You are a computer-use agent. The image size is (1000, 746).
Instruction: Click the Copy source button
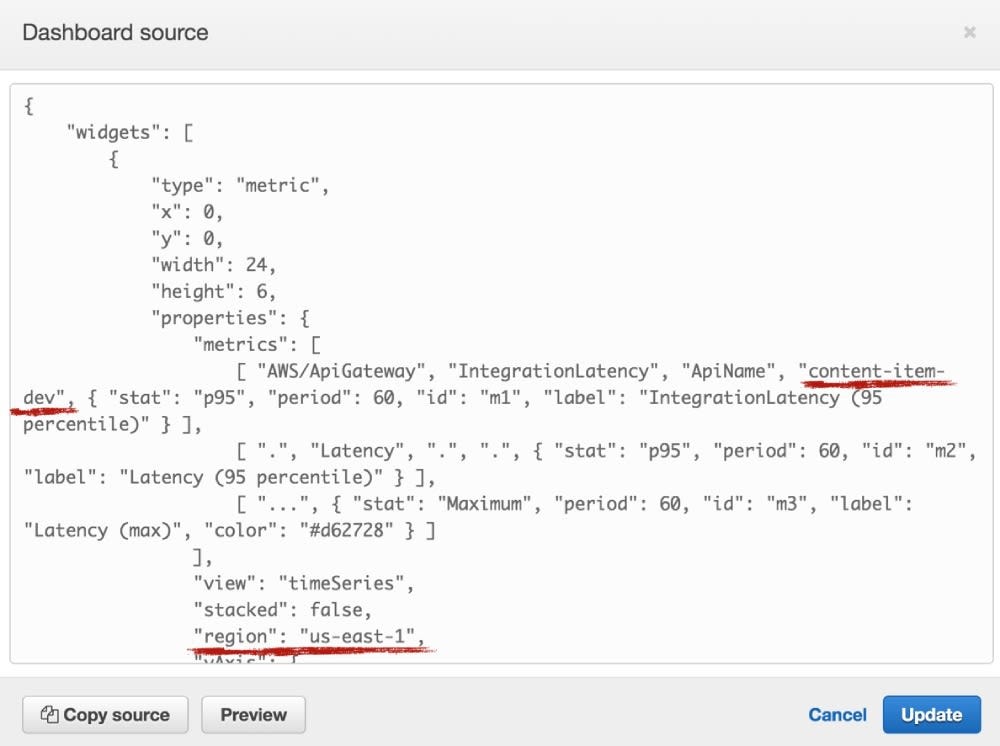(x=105, y=715)
